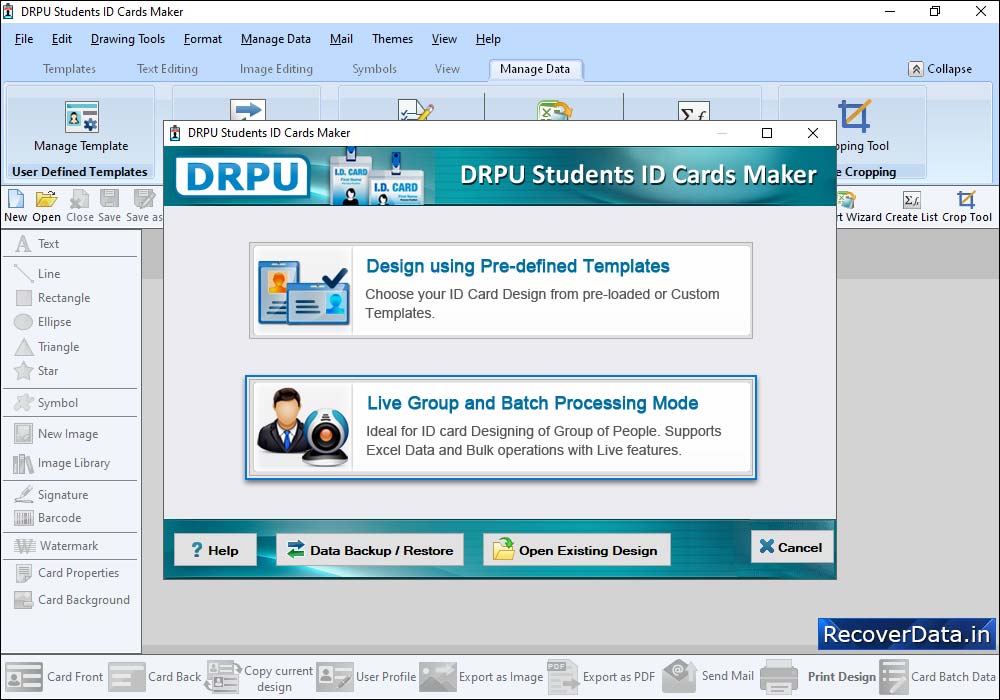Collapse the ribbon panel
Viewport: 1000px width, 700px height.
tap(941, 69)
